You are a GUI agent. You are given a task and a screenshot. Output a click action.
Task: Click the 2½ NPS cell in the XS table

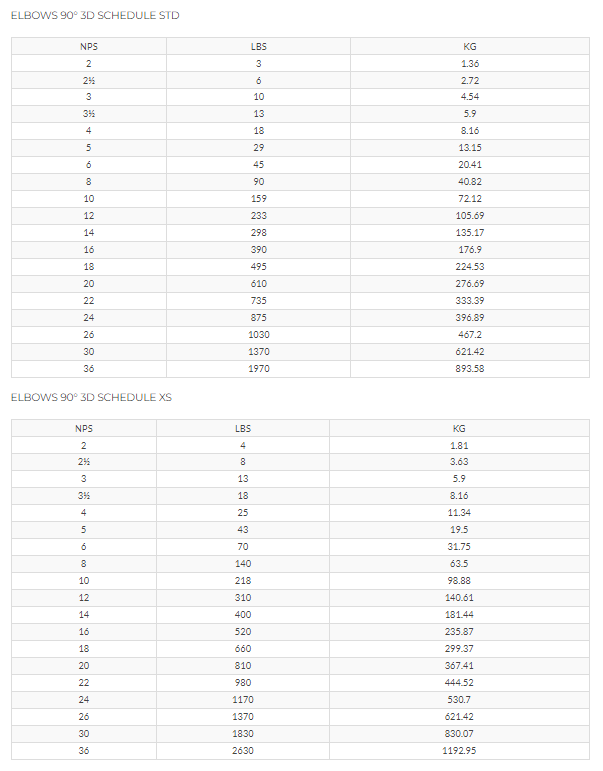point(84,462)
